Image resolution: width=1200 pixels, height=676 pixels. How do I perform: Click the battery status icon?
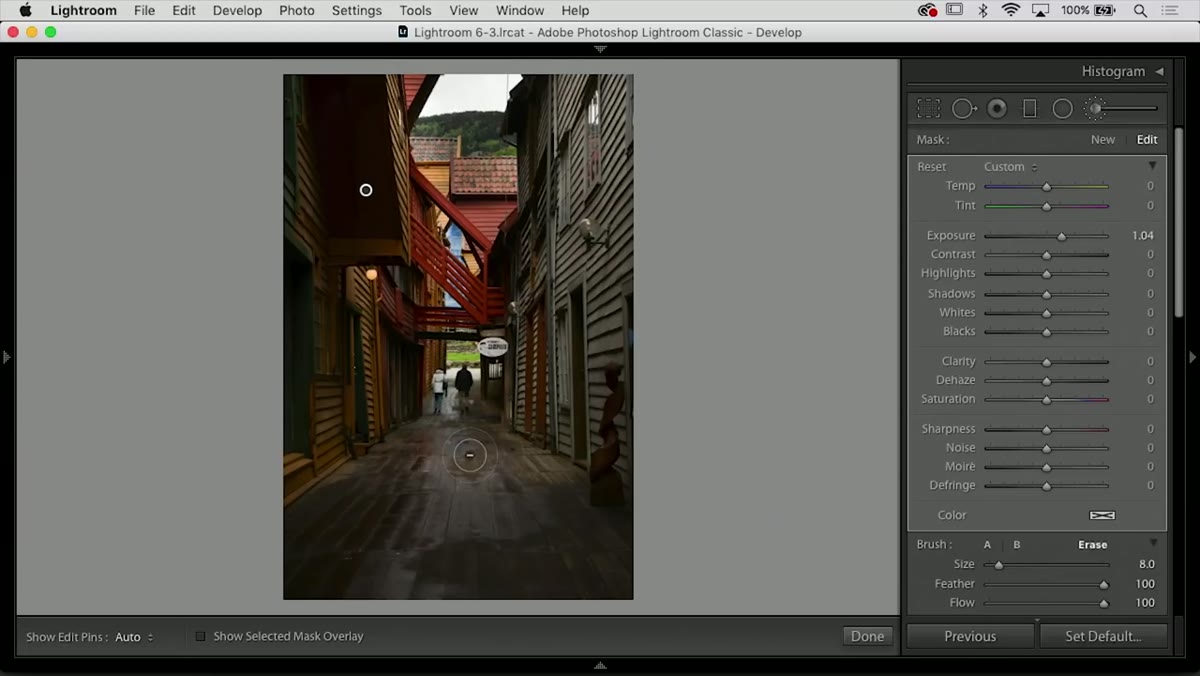(1105, 10)
